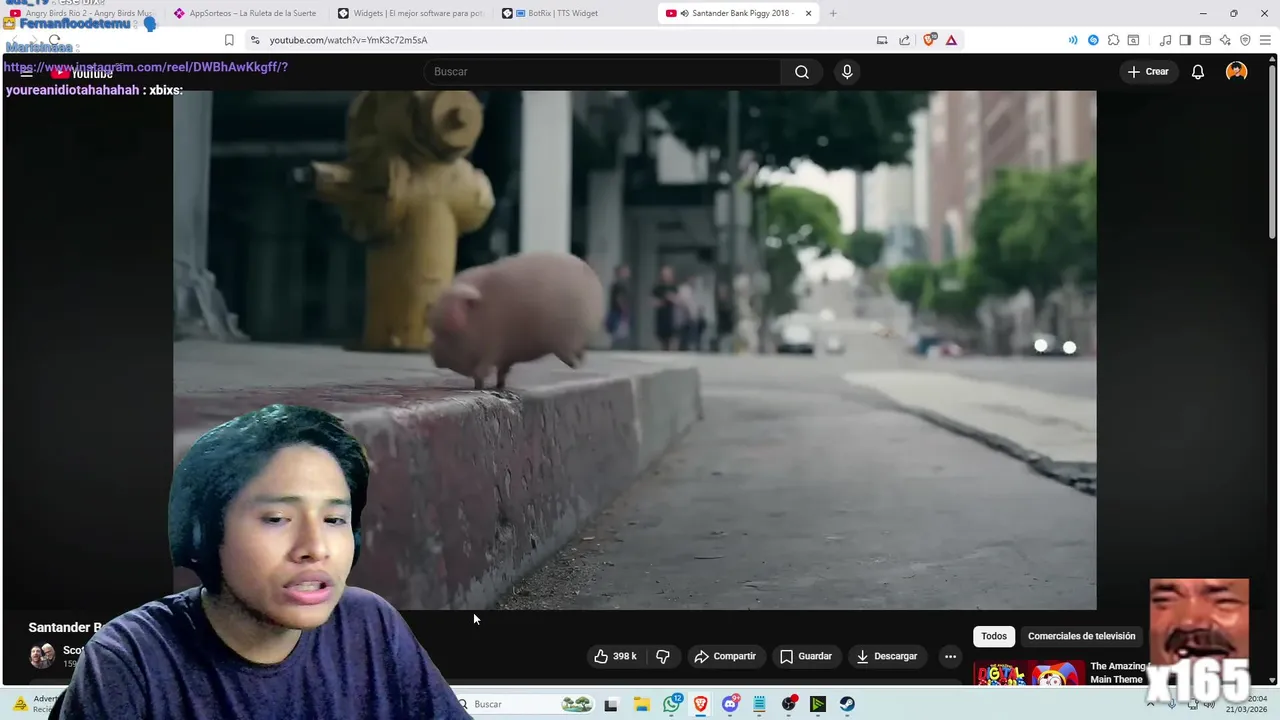Open Brave Shields lion icon
The image size is (1280, 720).
point(929,40)
